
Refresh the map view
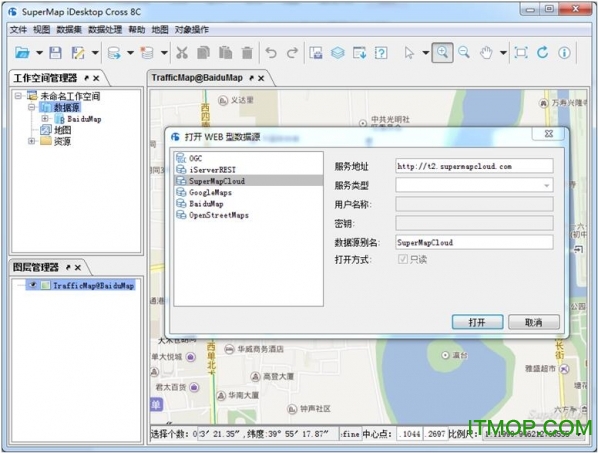click(x=543, y=53)
